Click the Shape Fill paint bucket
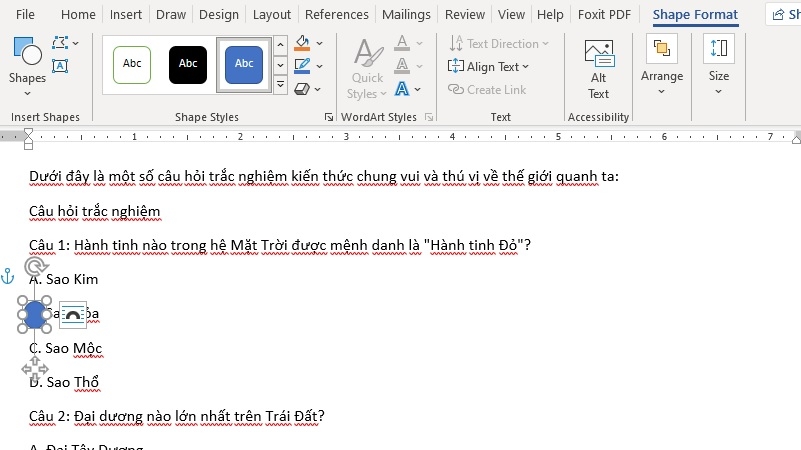Screen dimensions: 801x450 302,43
